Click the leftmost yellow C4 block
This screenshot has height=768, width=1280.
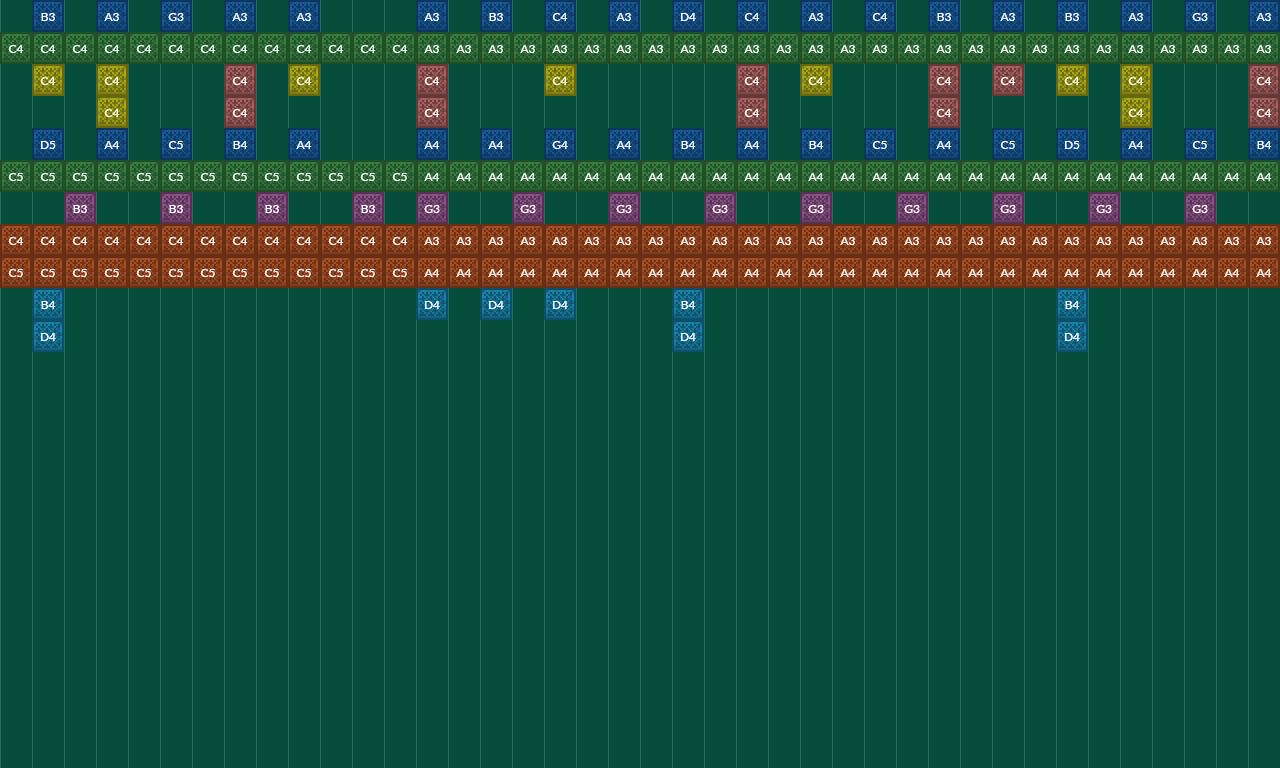[48, 81]
